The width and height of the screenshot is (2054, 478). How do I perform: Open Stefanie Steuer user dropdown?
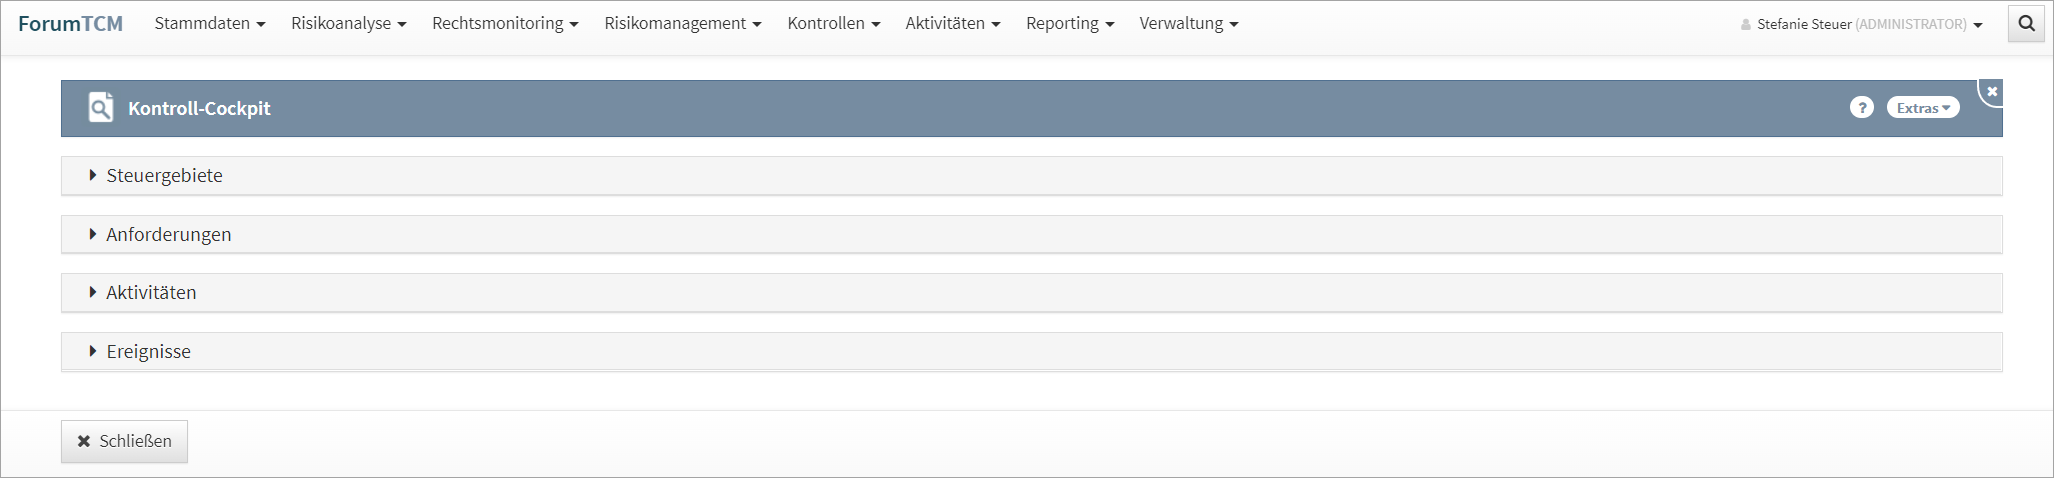tap(1868, 25)
